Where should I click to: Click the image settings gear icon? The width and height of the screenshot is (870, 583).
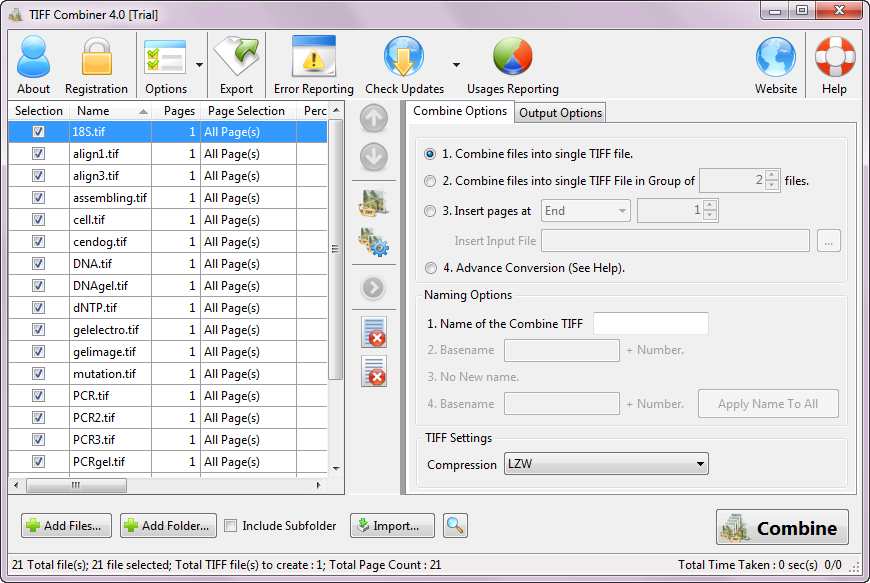pos(373,242)
